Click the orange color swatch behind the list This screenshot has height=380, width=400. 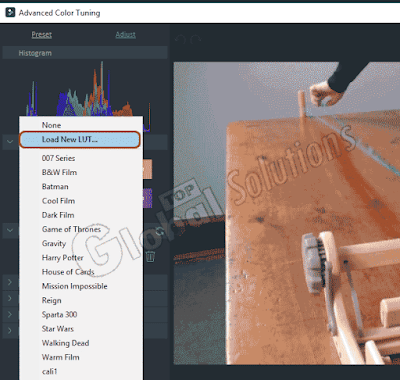[x=147, y=169]
